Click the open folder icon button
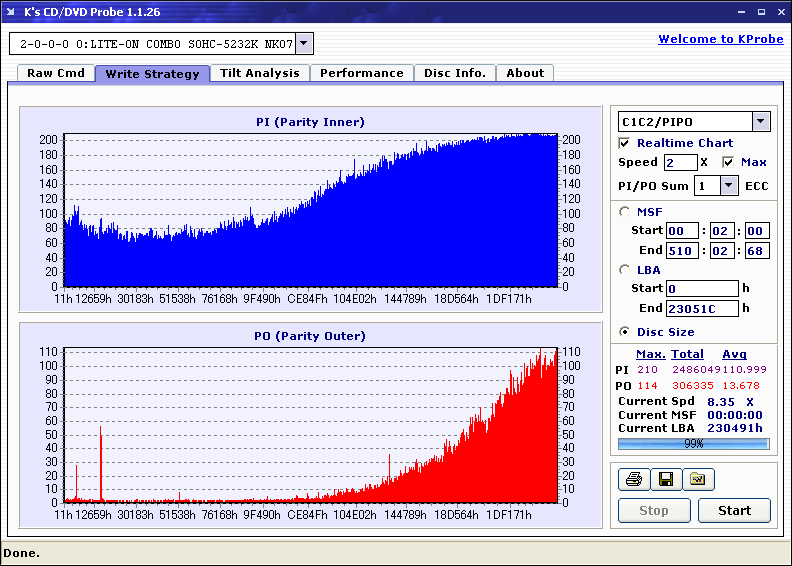The height and width of the screenshot is (566, 792). (698, 479)
